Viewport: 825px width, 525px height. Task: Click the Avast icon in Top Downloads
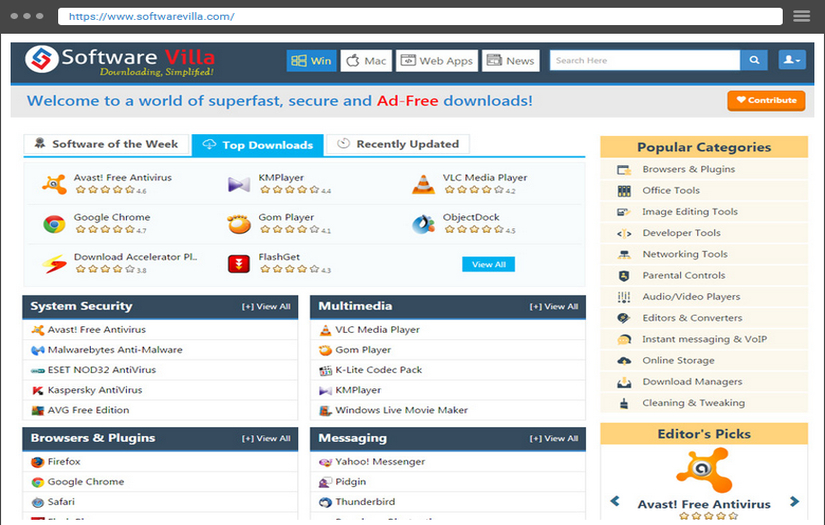coord(54,184)
